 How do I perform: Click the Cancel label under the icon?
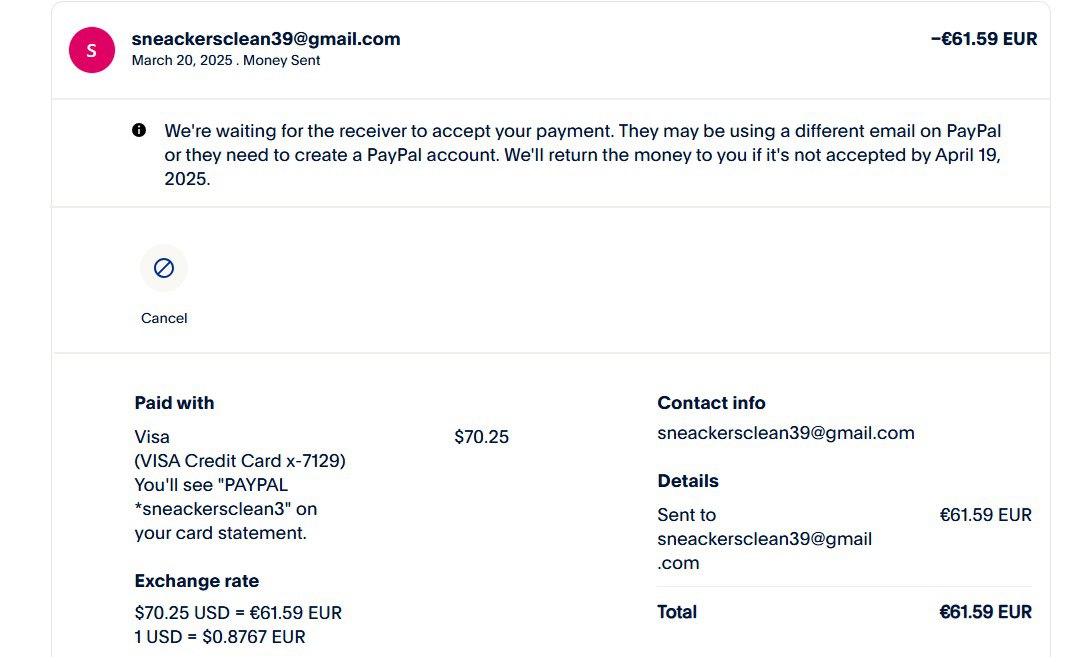(164, 318)
